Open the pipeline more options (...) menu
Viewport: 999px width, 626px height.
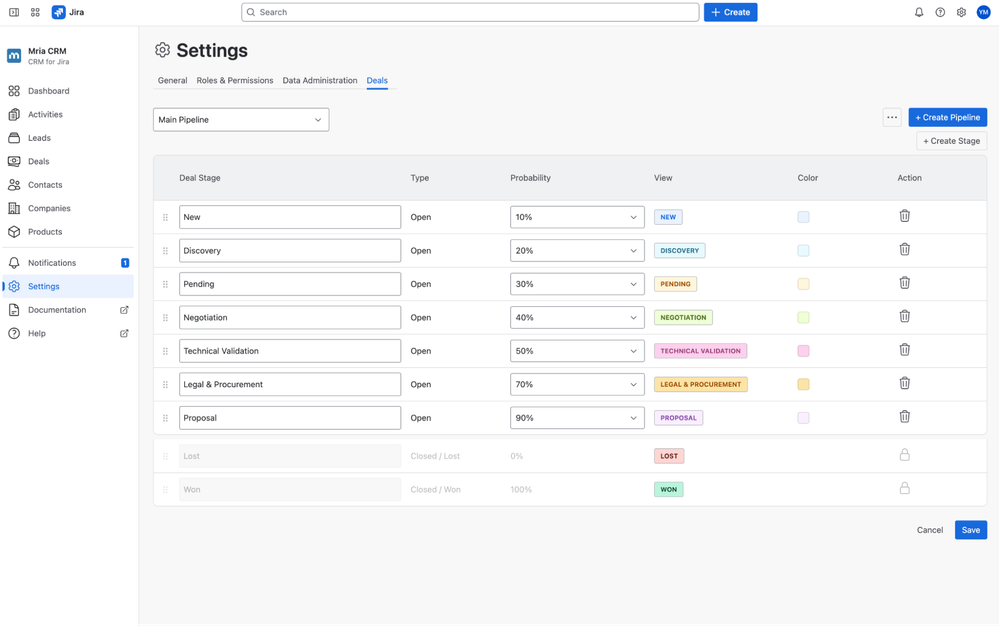click(892, 117)
